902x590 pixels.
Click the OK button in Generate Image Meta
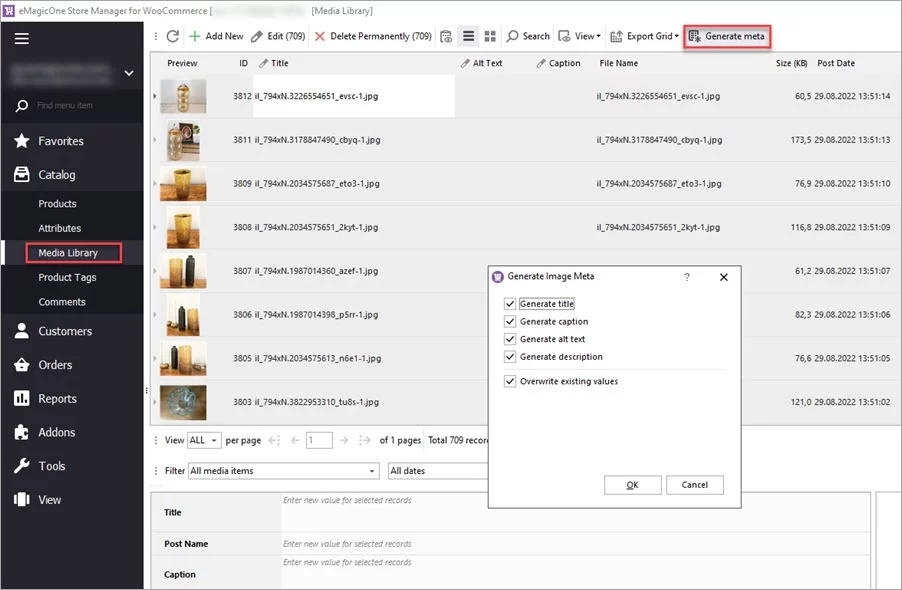point(632,484)
